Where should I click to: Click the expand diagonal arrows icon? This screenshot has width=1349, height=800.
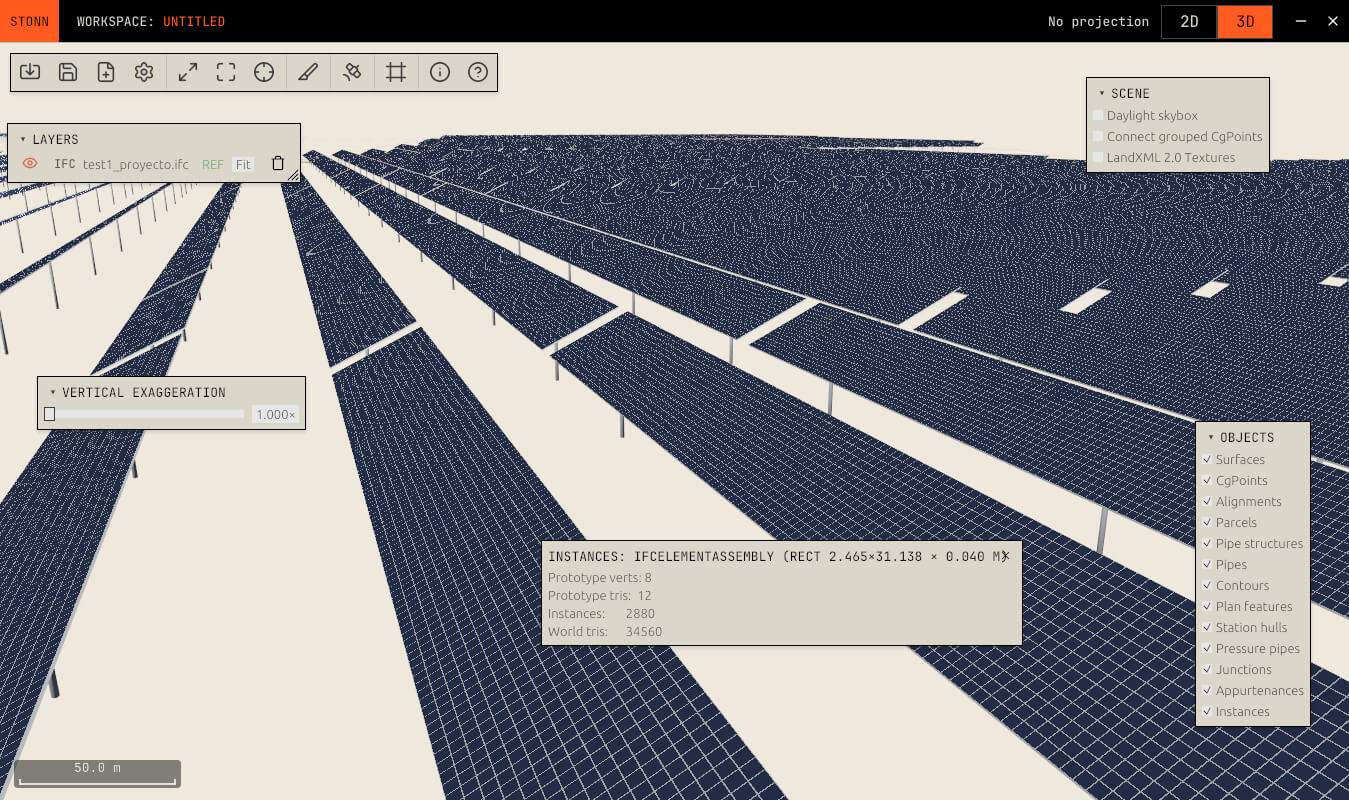click(188, 72)
